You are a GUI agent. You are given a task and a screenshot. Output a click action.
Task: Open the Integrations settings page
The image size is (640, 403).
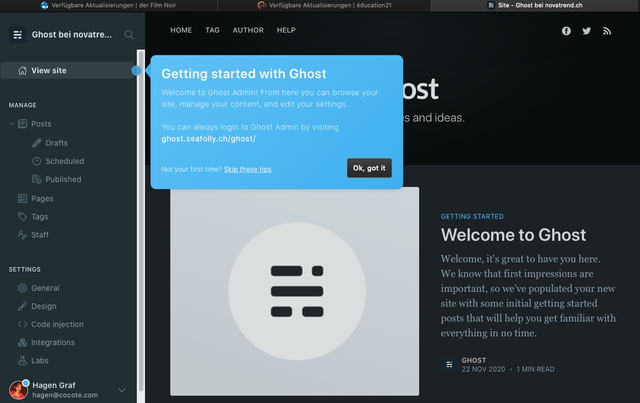(52, 342)
